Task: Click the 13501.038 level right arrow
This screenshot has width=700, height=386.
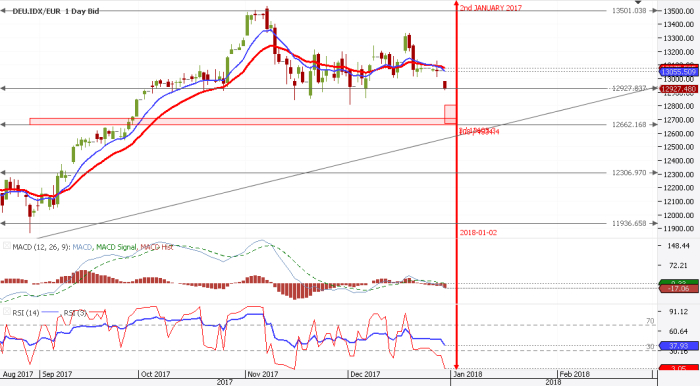Action: pyautogui.click(x=654, y=10)
